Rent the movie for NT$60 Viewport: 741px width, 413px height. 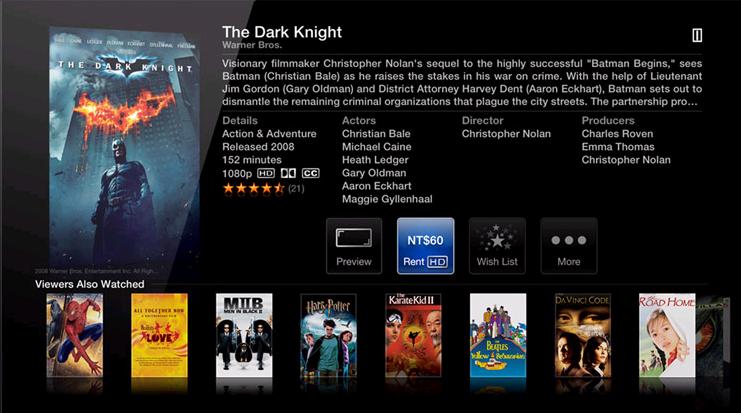[425, 246]
